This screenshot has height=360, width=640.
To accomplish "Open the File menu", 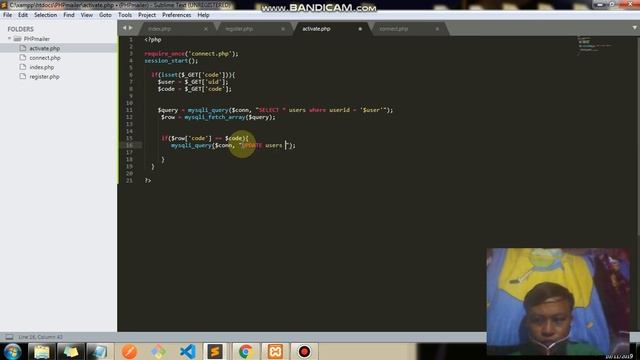I will pos(7,15).
